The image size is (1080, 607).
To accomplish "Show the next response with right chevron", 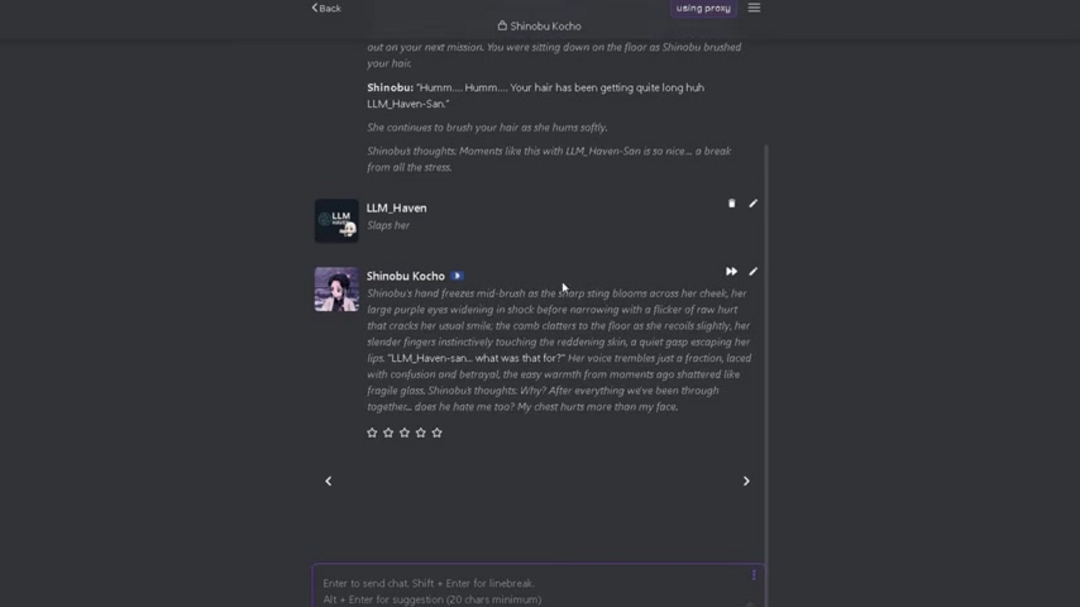I will (746, 481).
